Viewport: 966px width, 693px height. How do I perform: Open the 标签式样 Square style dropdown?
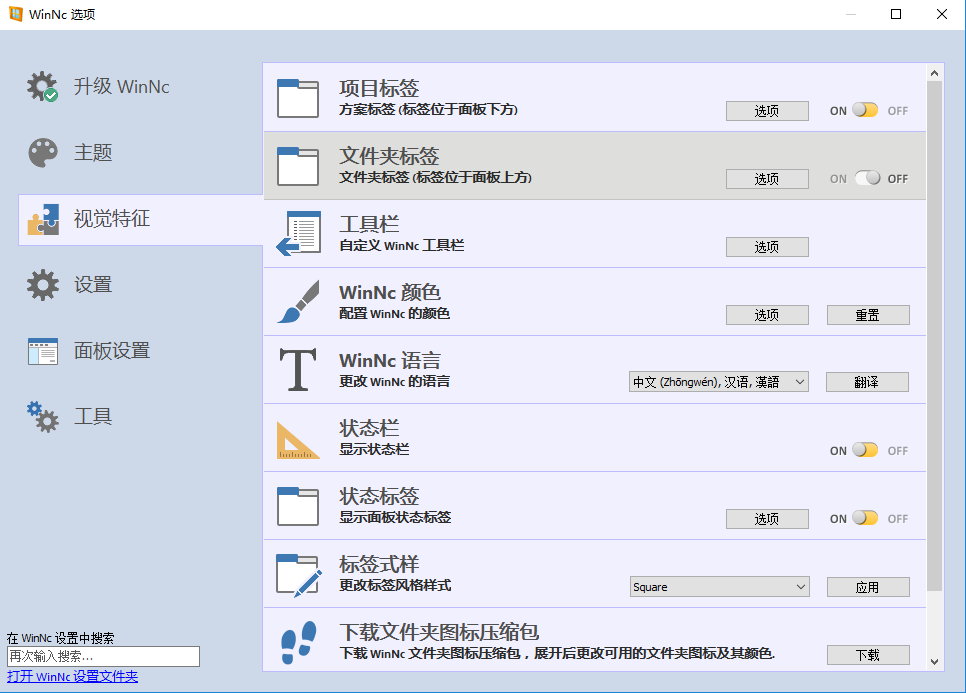click(720, 587)
